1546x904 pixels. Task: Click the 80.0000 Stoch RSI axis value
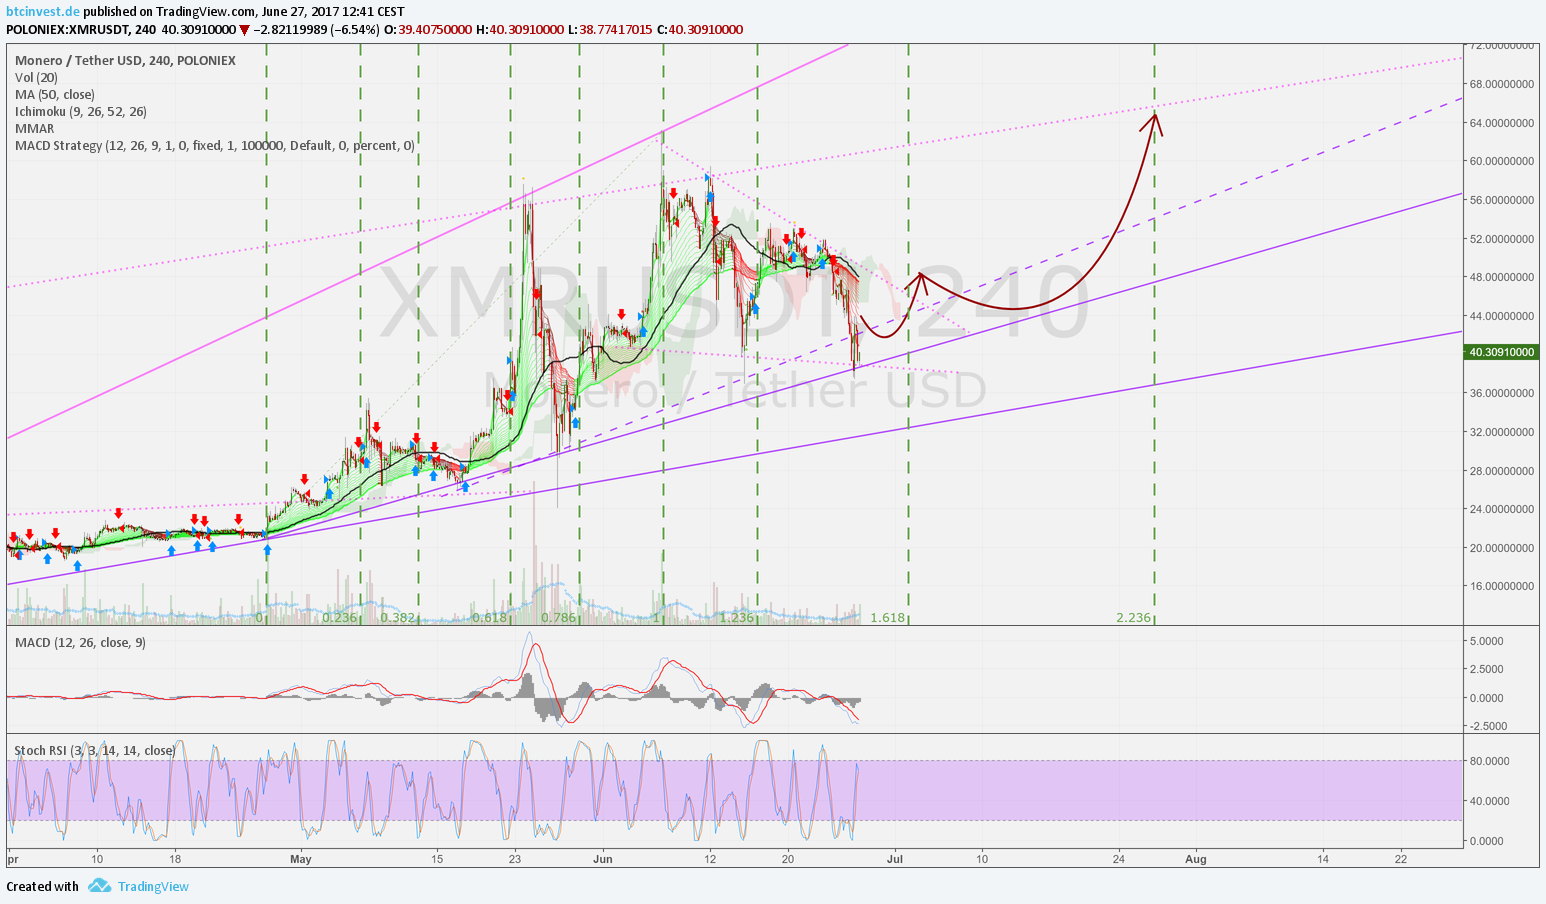pos(1489,761)
